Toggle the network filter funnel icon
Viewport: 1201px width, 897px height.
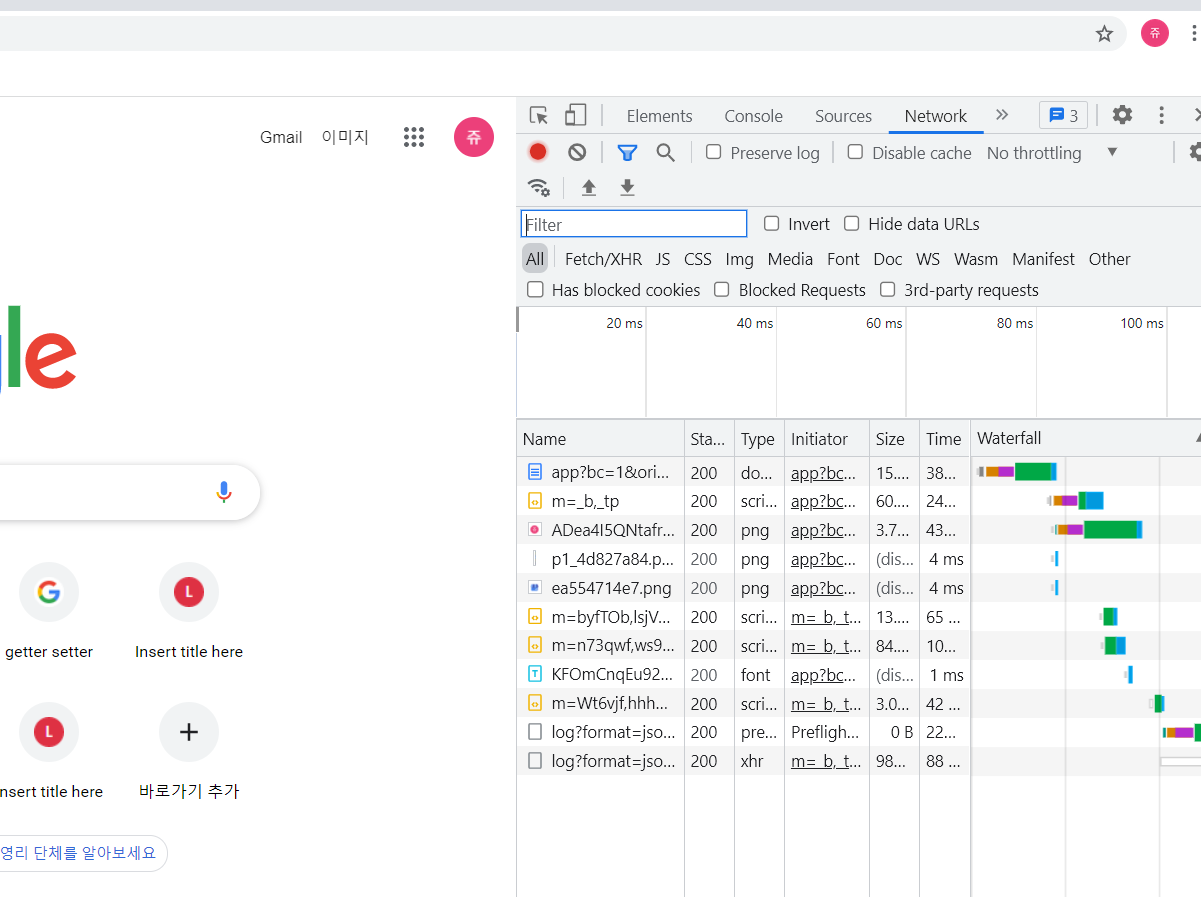pyautogui.click(x=627, y=152)
